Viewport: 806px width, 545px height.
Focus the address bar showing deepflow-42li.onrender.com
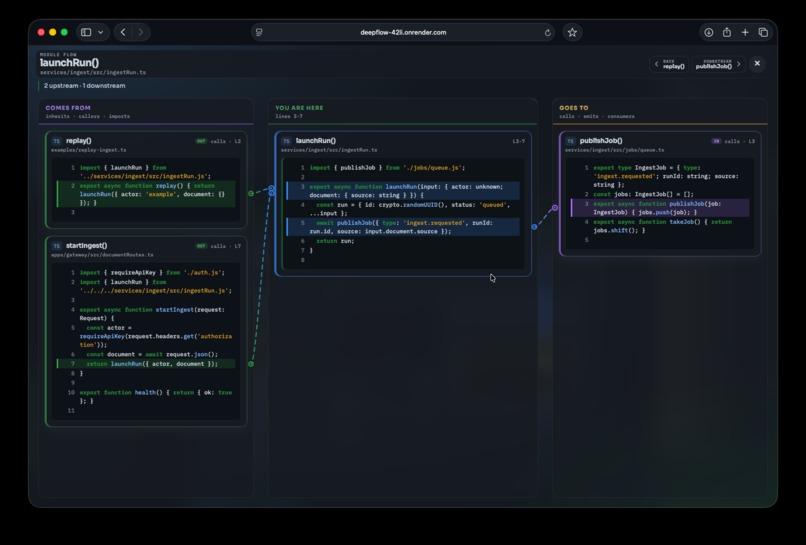tap(403, 32)
